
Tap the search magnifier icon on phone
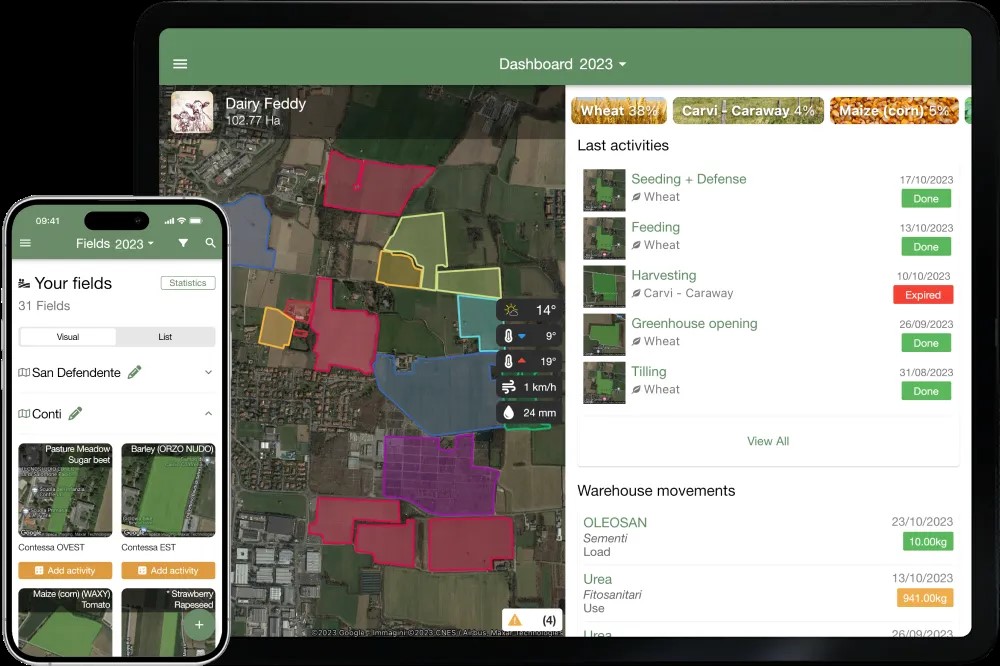[x=210, y=243]
